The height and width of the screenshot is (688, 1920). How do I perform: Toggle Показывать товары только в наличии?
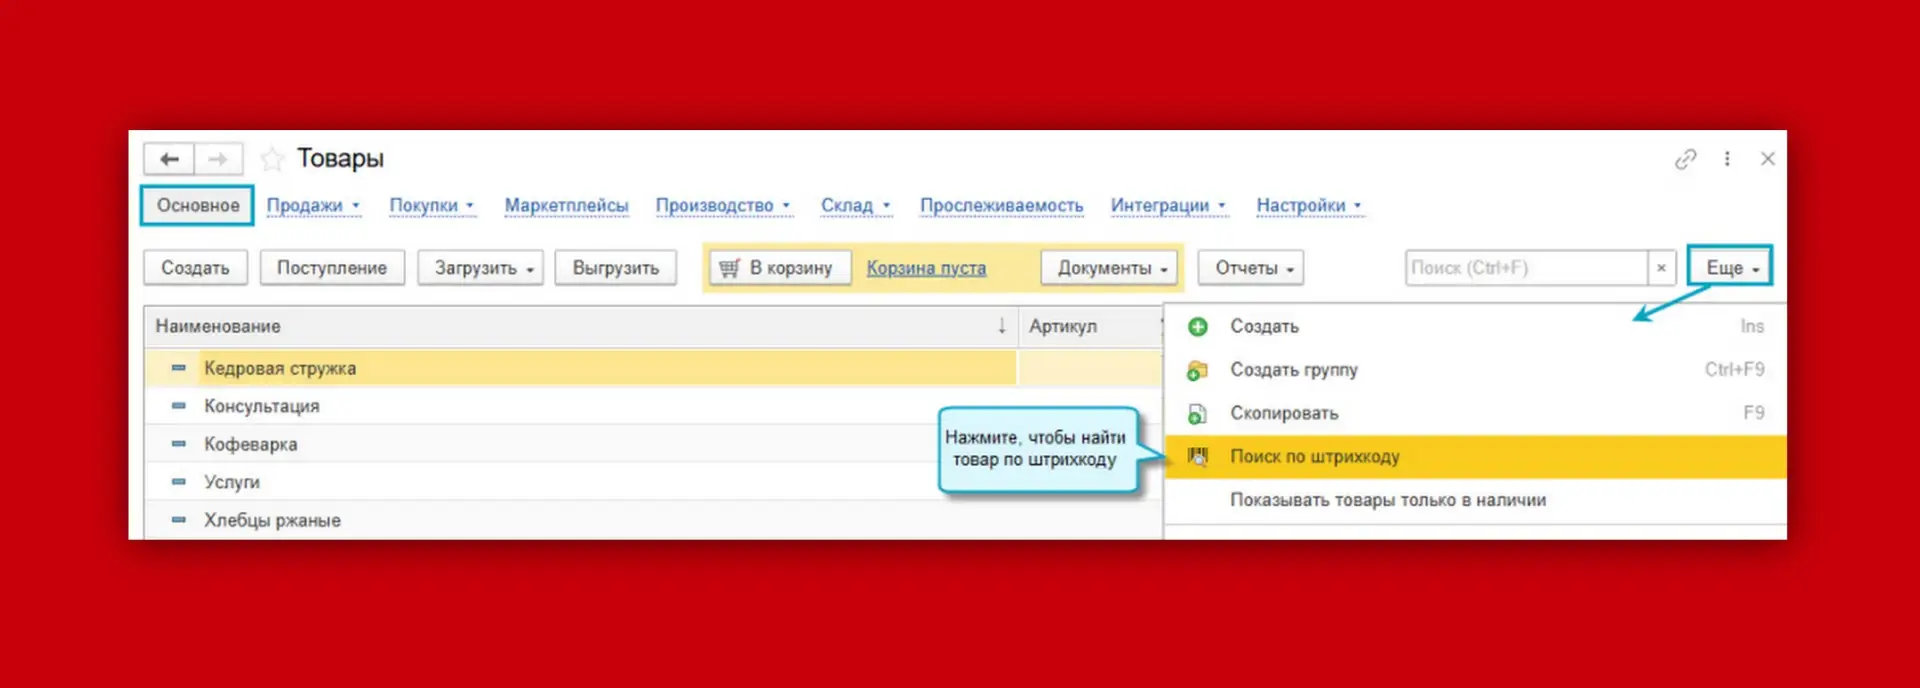coord(1387,500)
